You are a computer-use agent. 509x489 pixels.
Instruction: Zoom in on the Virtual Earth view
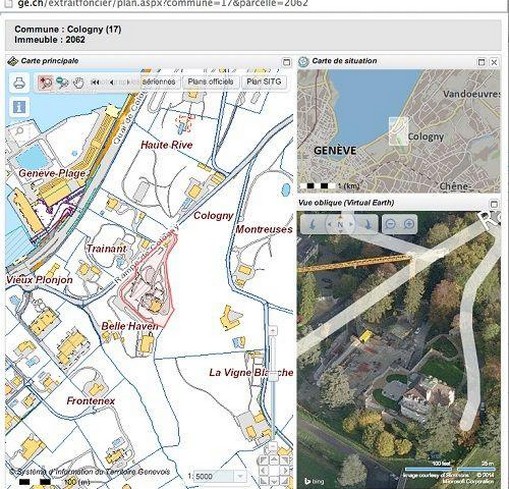coord(409,224)
